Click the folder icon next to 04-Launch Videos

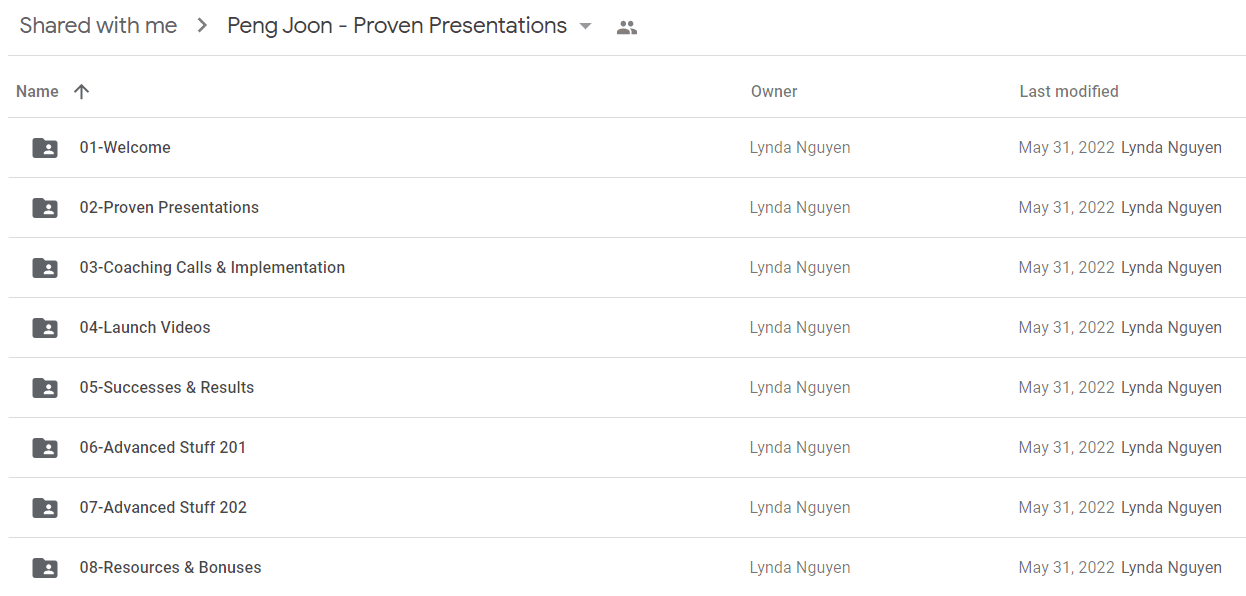[x=45, y=328]
